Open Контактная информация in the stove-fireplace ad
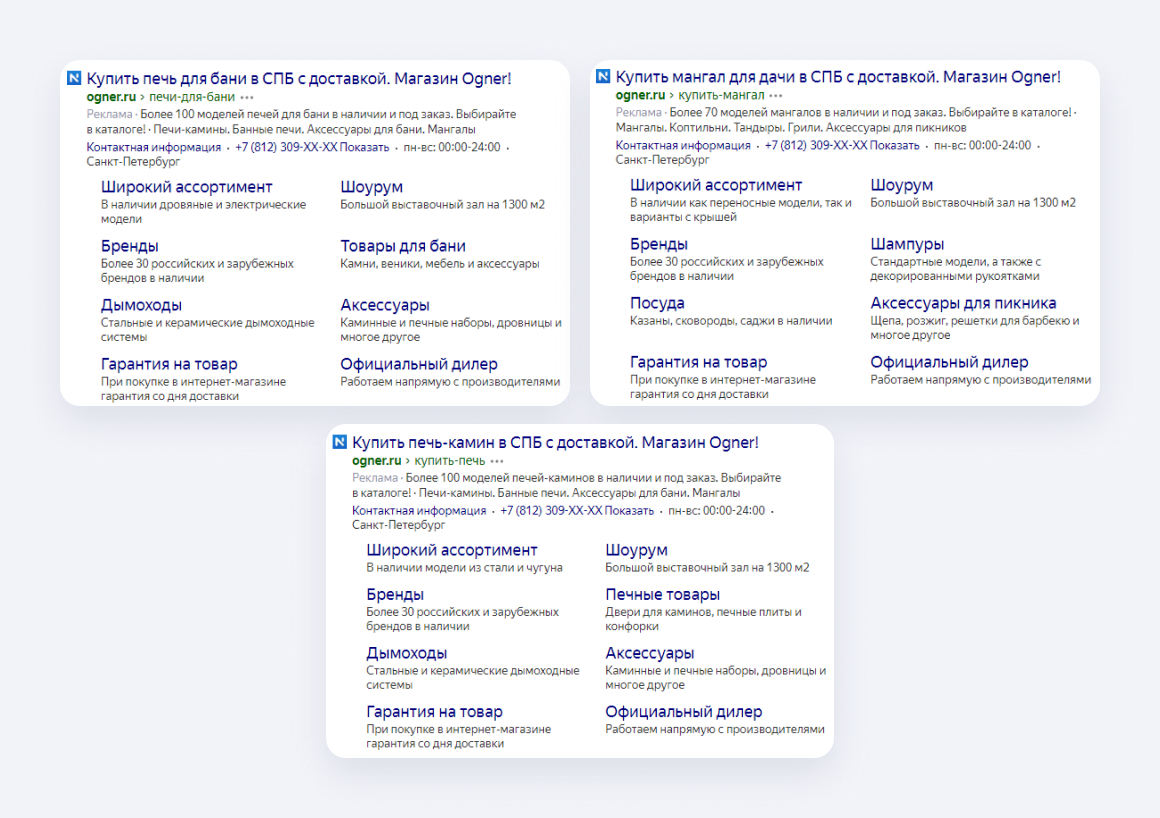 click(x=419, y=511)
